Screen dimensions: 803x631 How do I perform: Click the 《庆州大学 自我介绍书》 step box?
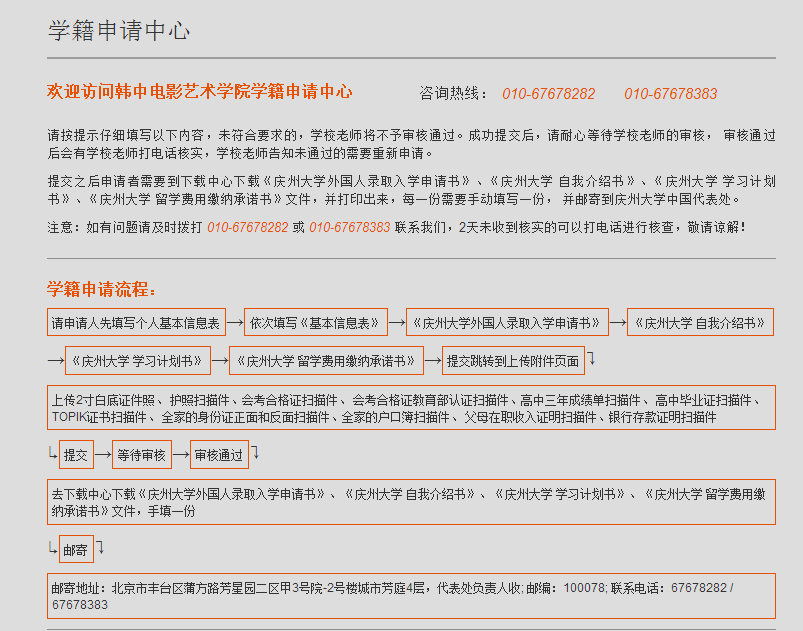[700, 322]
